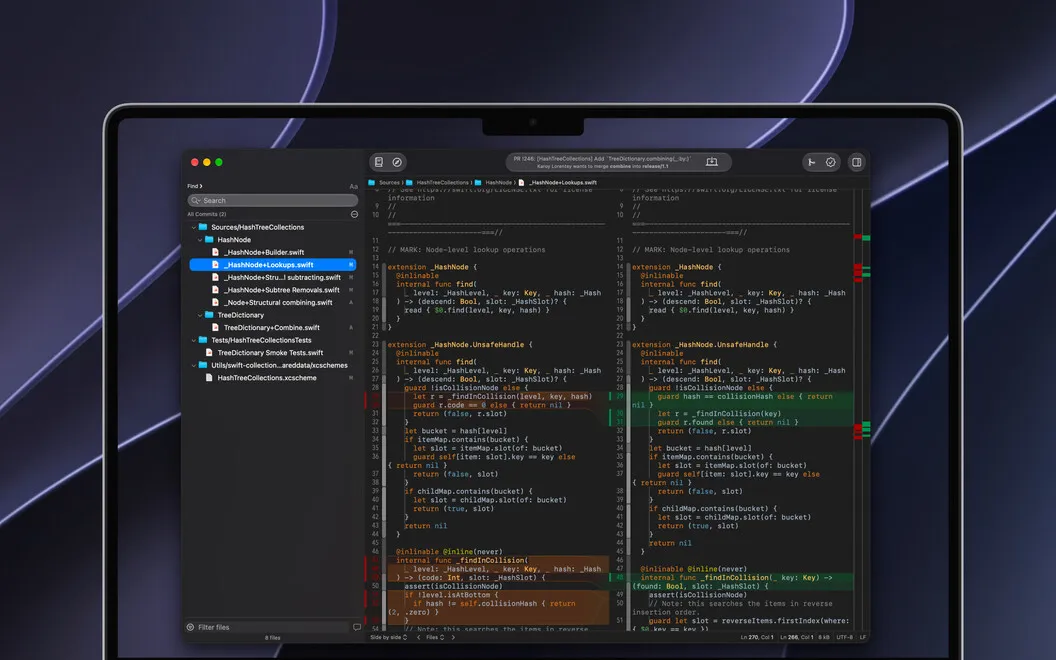Go to previous file using left chevron
Image resolution: width=1056 pixels, height=660 pixels.
(x=418, y=637)
